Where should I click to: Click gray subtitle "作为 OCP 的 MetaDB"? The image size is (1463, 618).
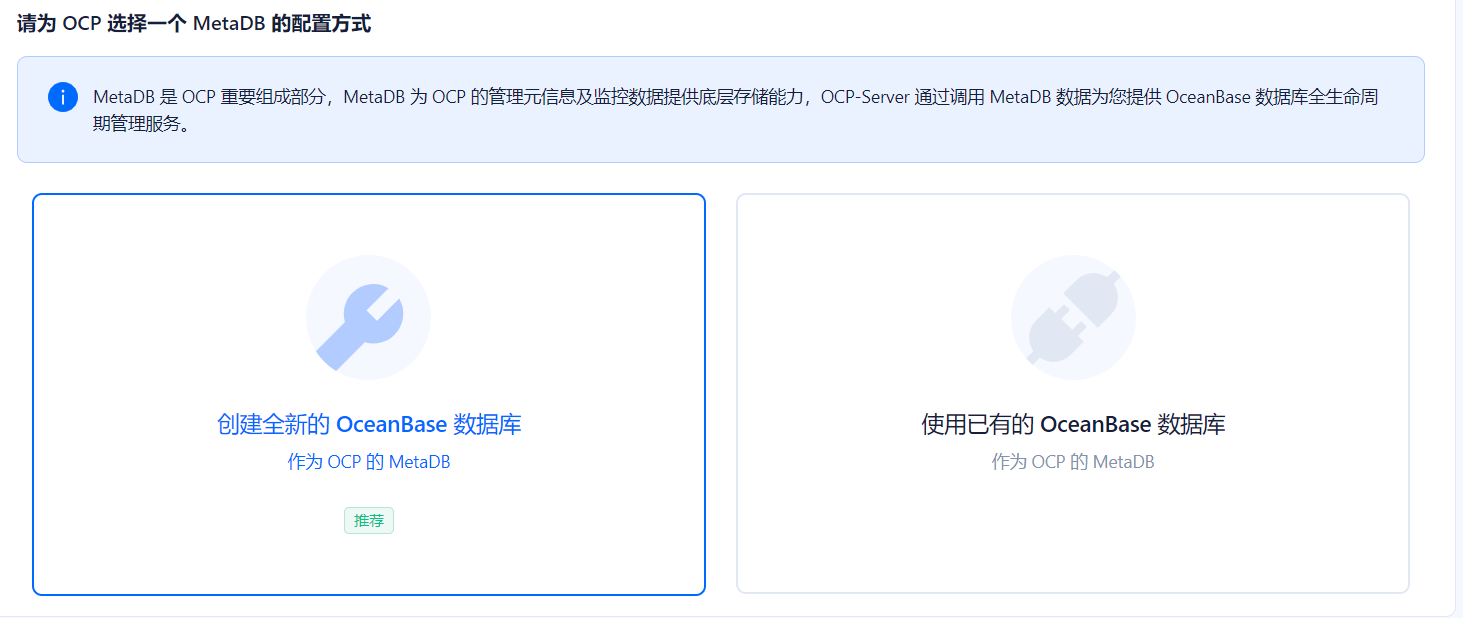tap(1073, 462)
